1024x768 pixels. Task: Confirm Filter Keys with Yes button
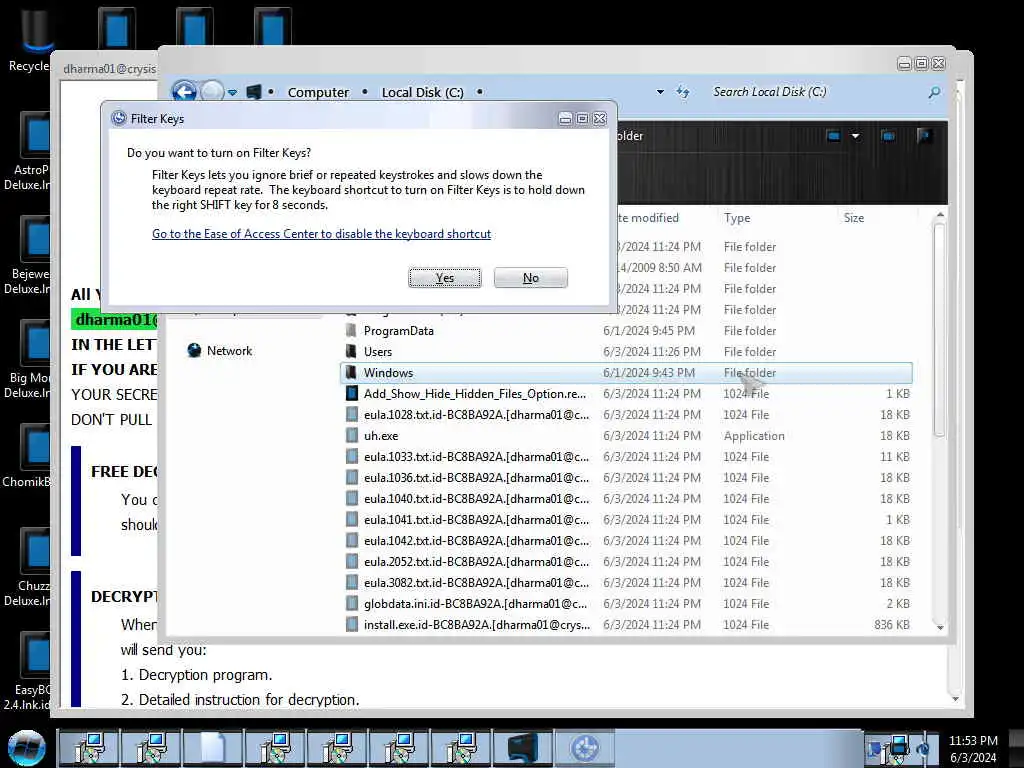[445, 278]
